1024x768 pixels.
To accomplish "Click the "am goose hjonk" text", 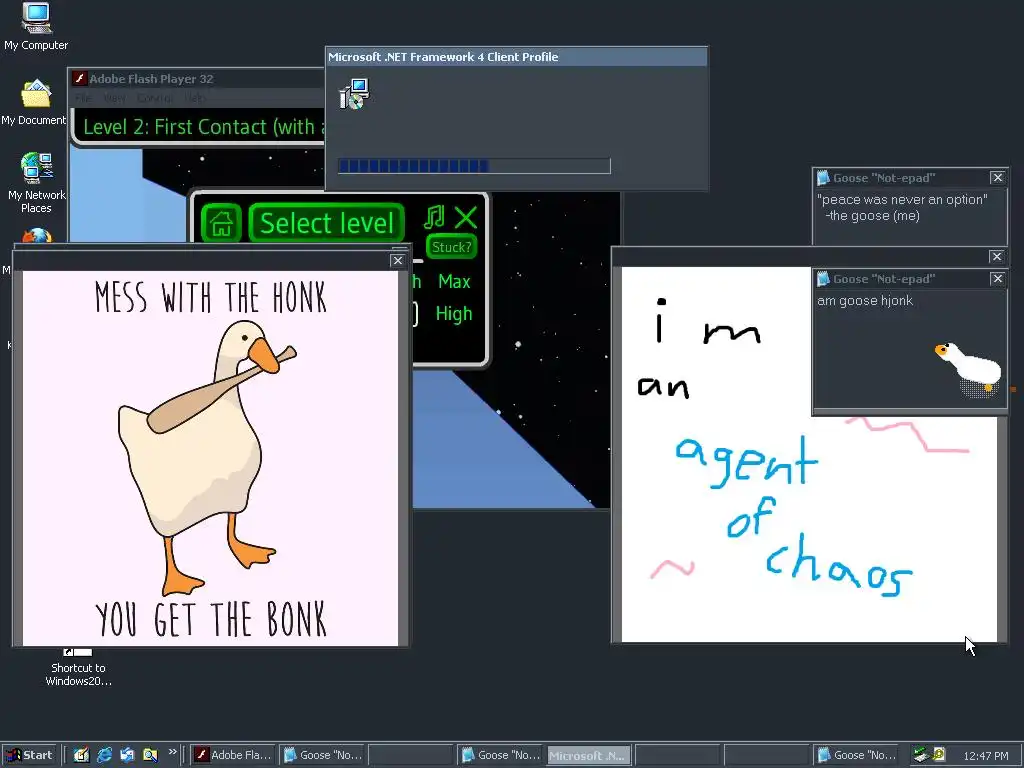I will pyautogui.click(x=865, y=301).
